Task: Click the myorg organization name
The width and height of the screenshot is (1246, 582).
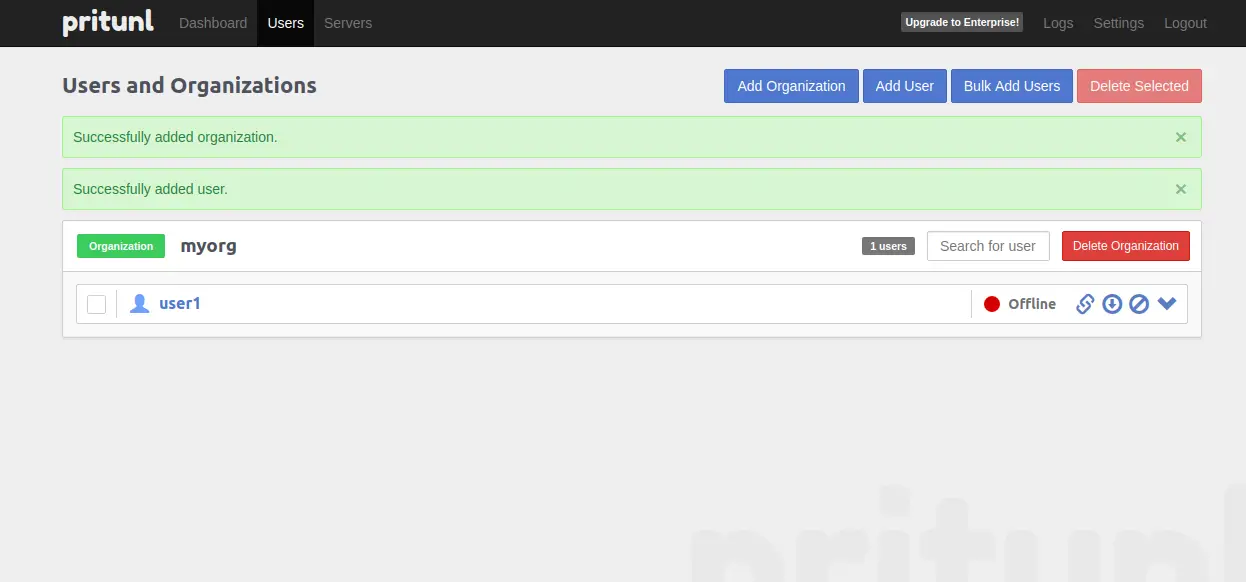Action: point(208,246)
